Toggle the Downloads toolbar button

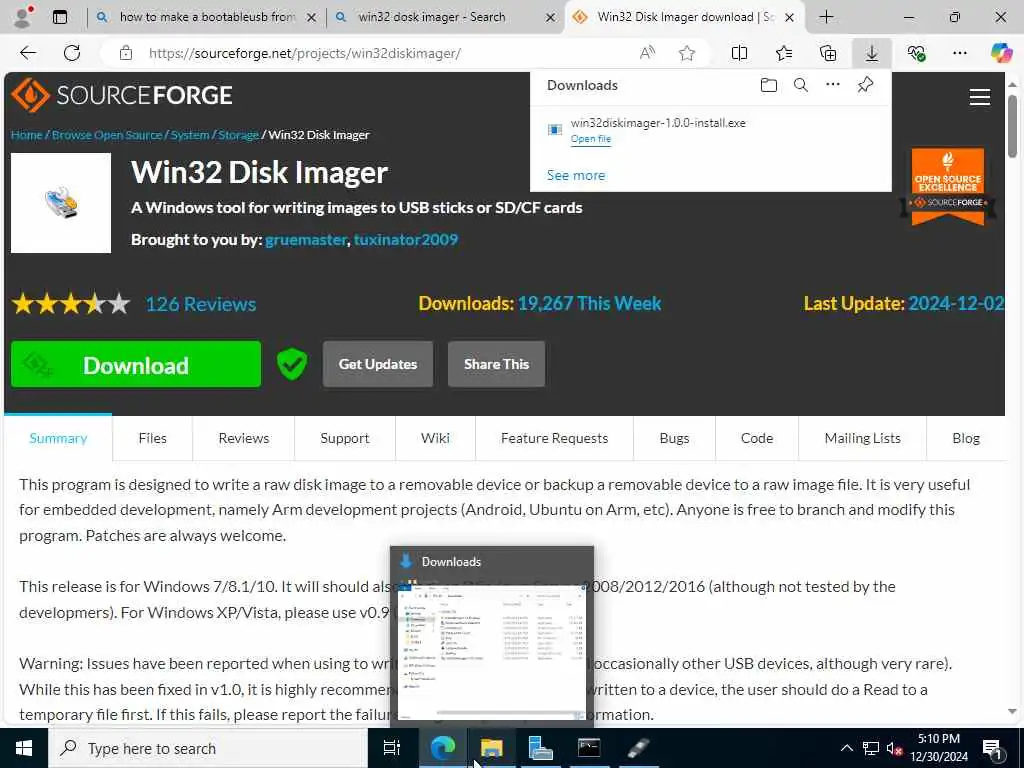click(x=872, y=53)
